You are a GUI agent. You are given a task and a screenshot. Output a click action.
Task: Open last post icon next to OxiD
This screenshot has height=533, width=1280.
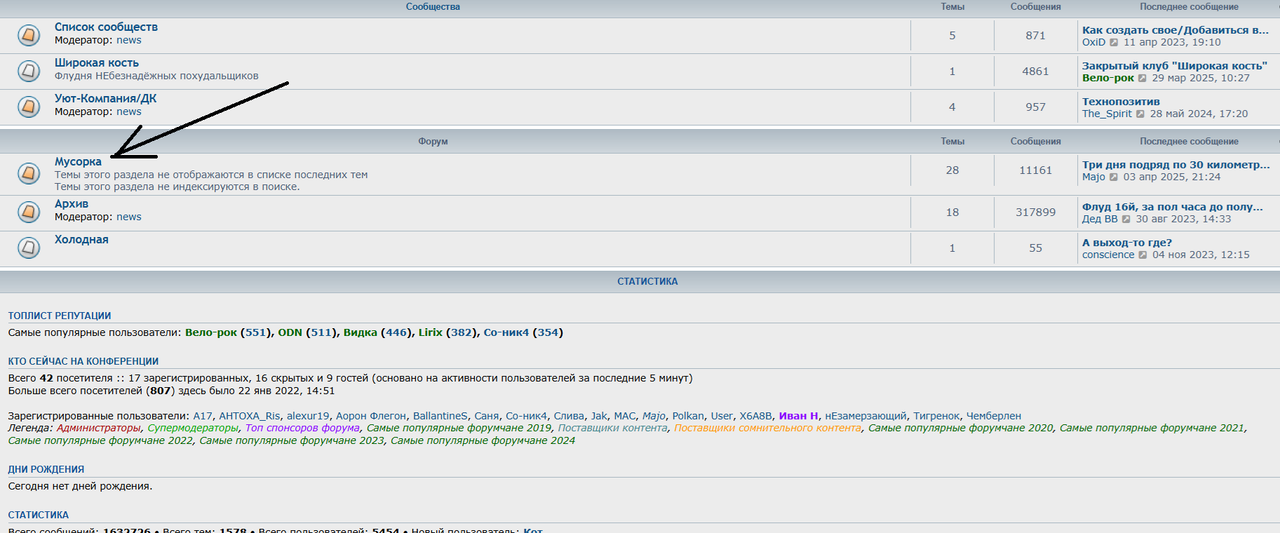click(1114, 43)
